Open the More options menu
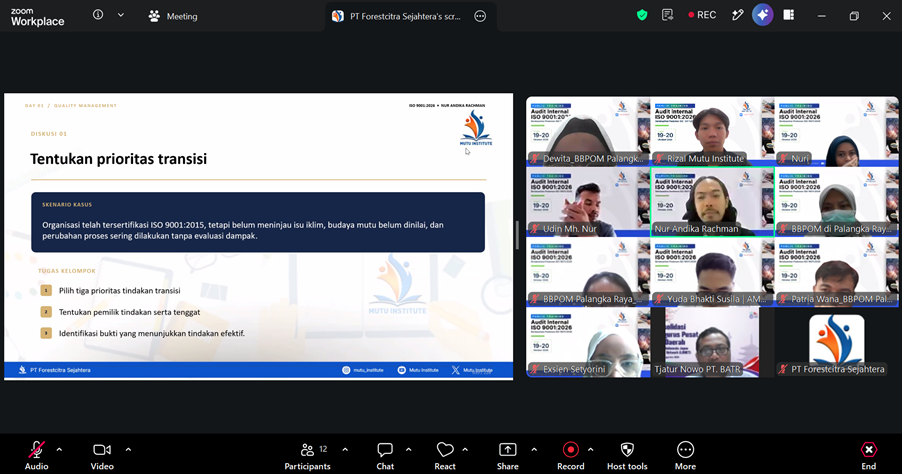Screen dimensions: 902x474 point(685,456)
